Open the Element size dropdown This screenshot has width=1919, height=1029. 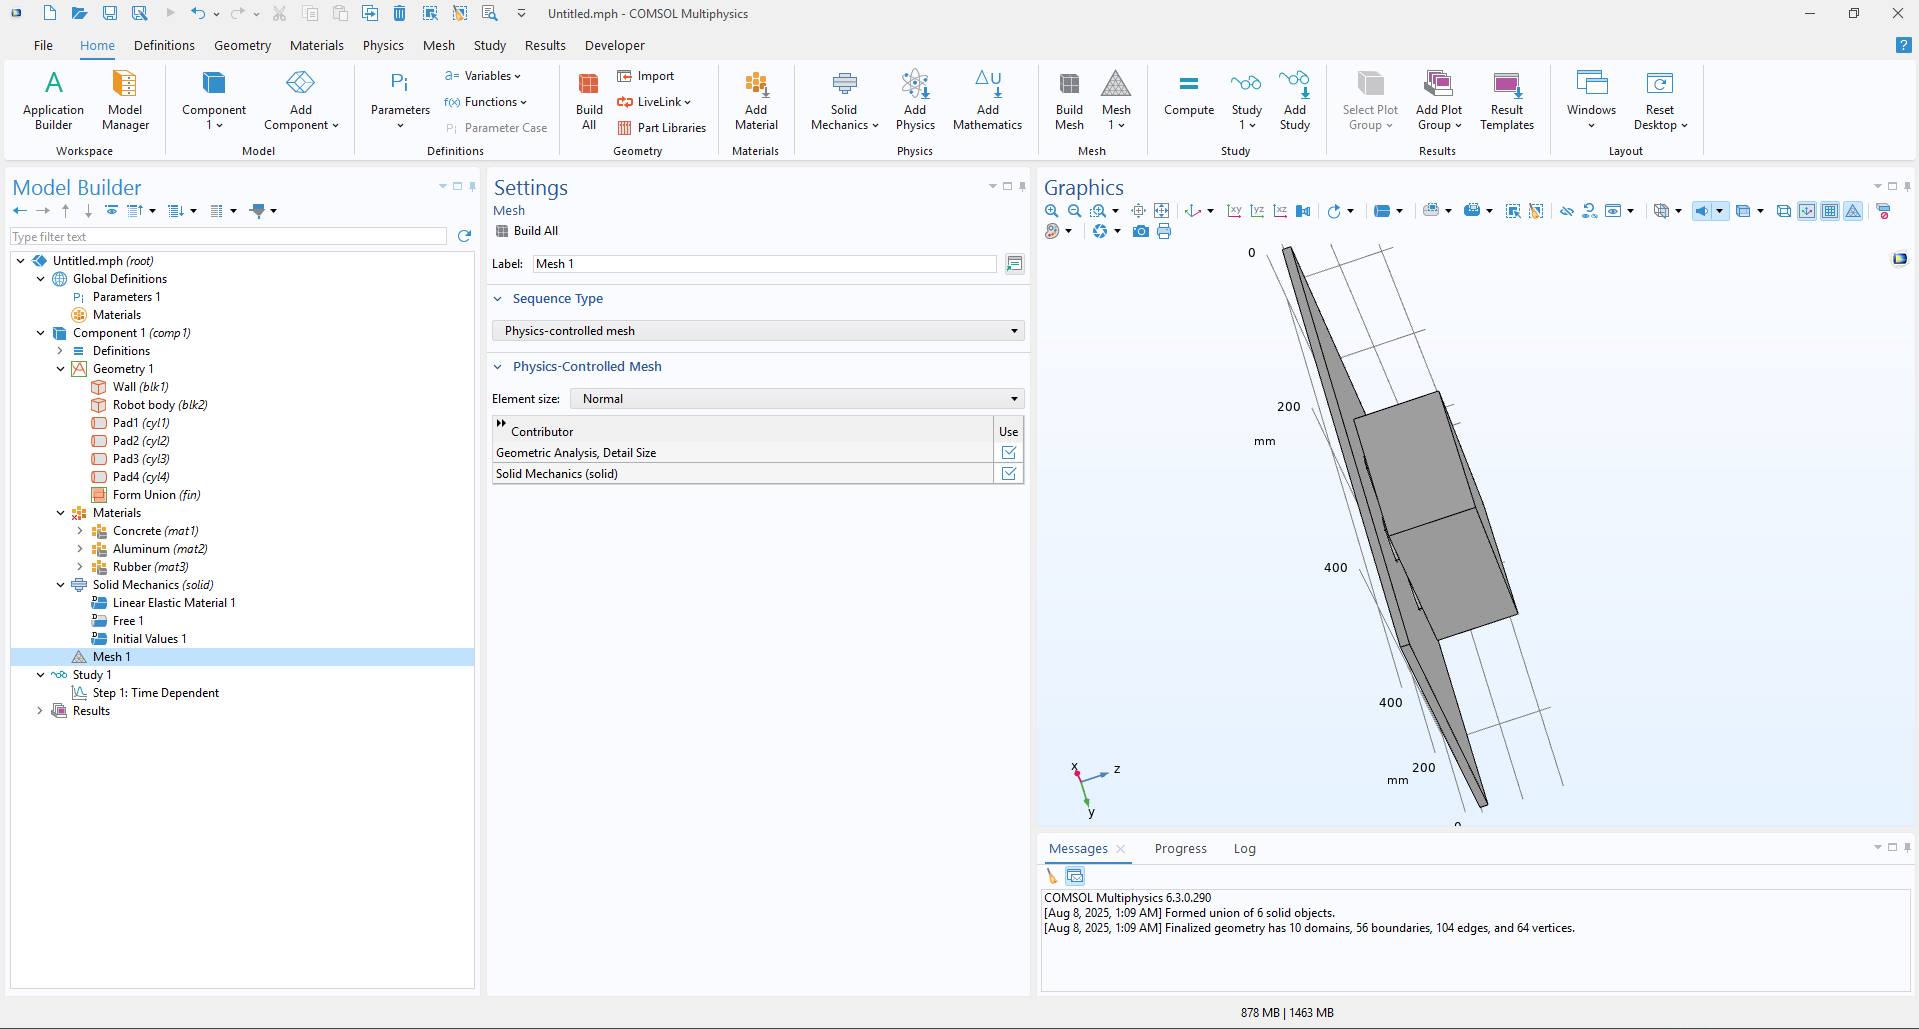point(796,399)
